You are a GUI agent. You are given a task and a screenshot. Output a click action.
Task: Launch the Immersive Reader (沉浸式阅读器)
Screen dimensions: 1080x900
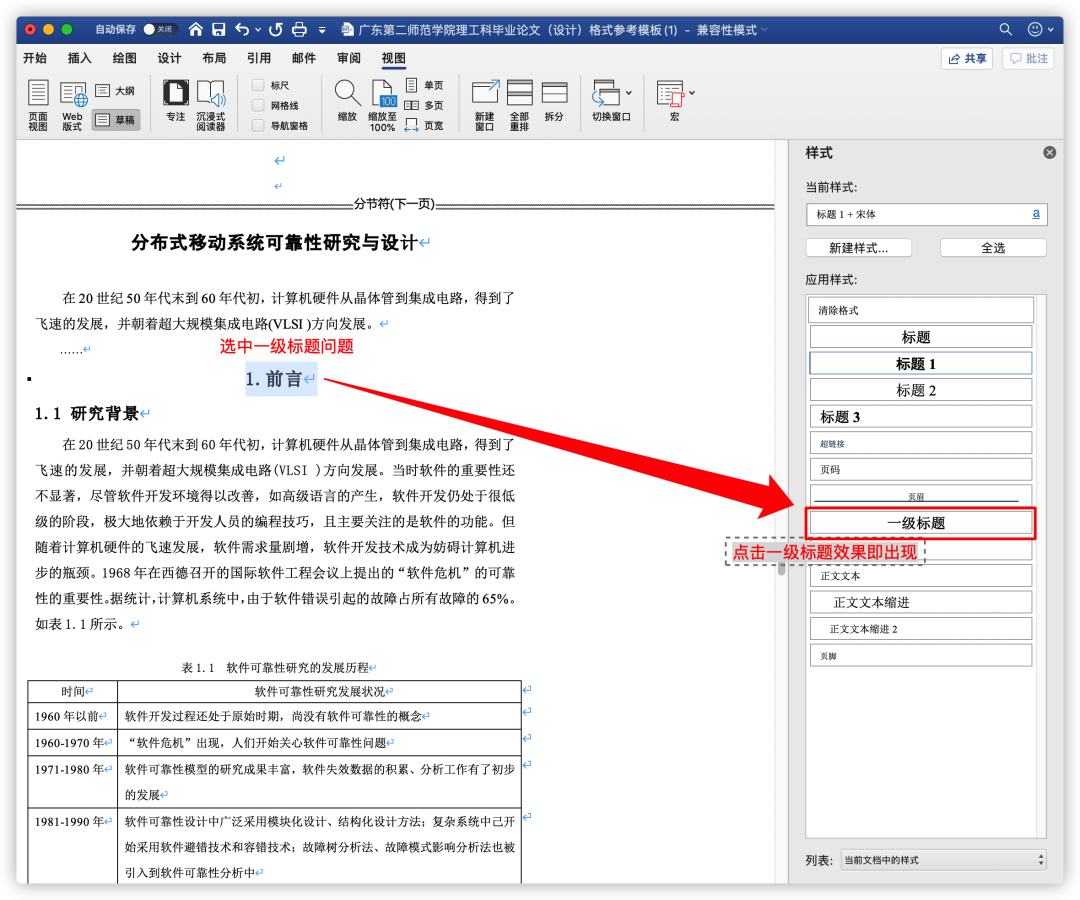tap(211, 95)
